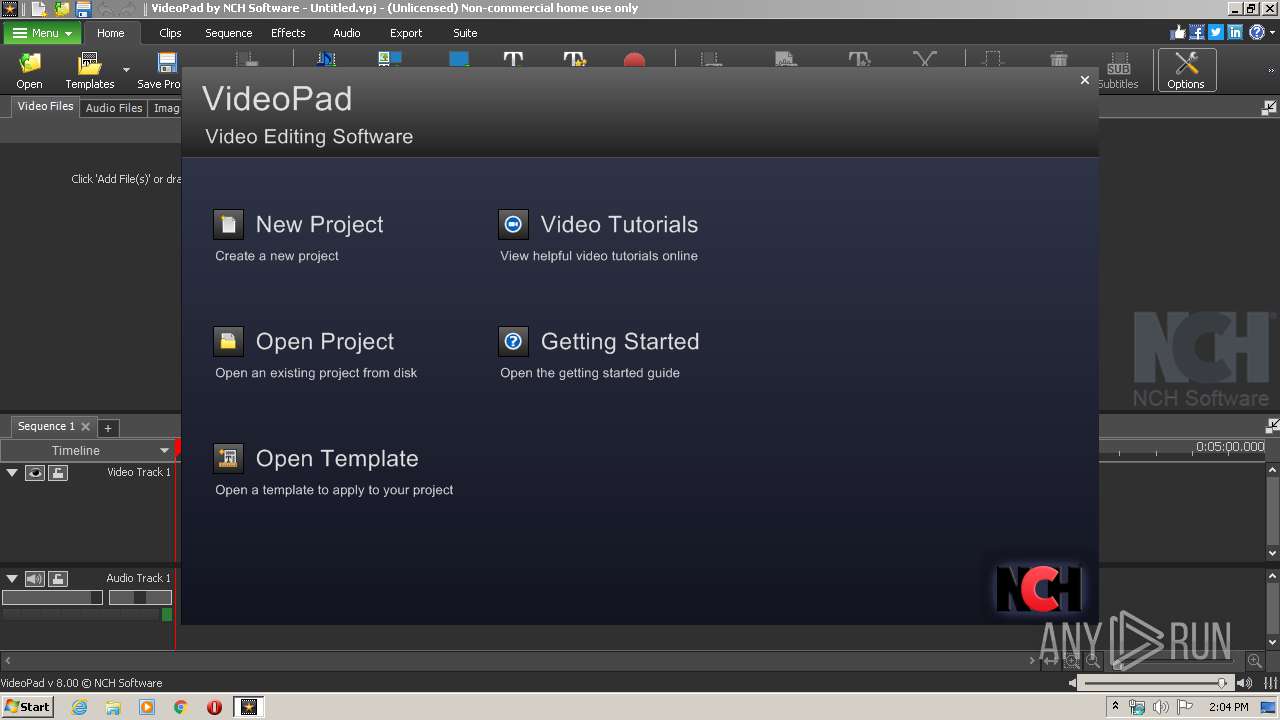Select the Sequence 1 tab
Image resolution: width=1280 pixels, height=720 pixels.
[x=54, y=426]
